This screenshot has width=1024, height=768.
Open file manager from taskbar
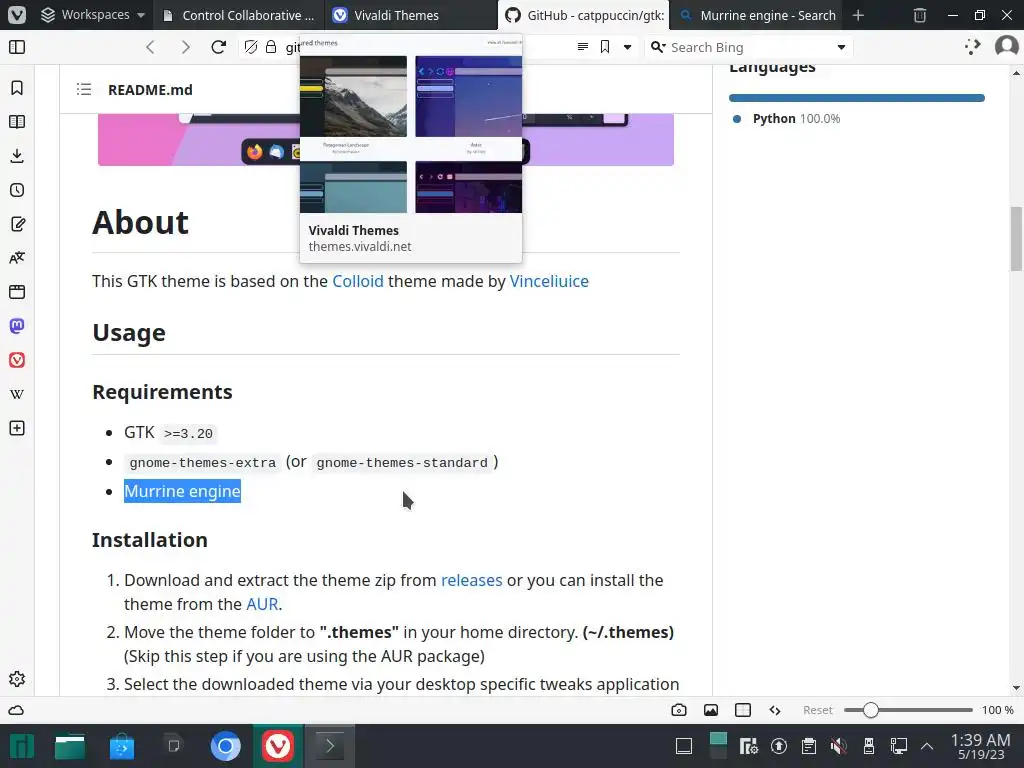[x=70, y=746]
